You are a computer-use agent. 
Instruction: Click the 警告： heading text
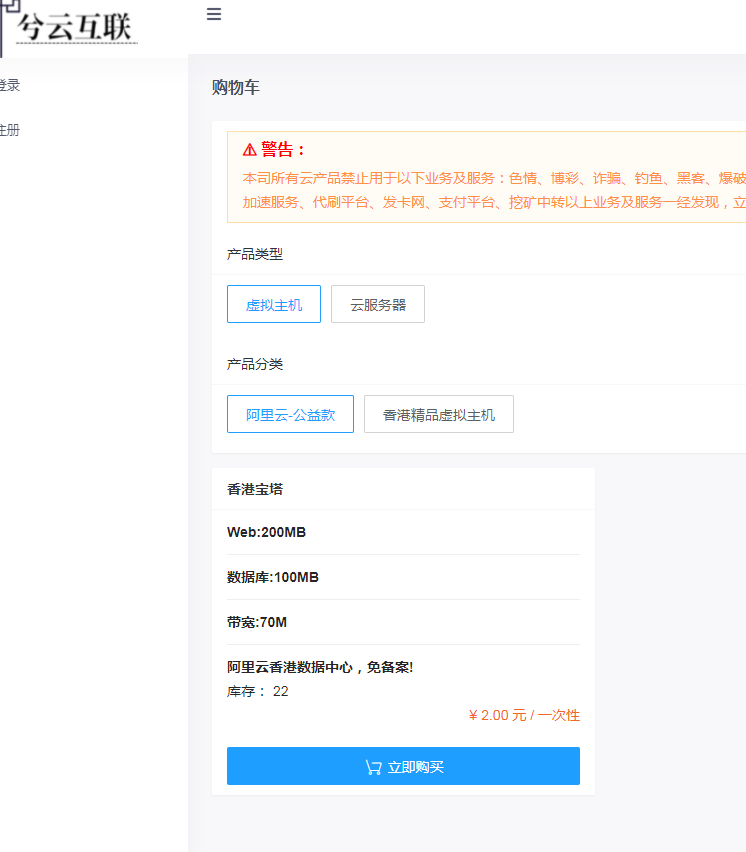[x=284, y=149]
